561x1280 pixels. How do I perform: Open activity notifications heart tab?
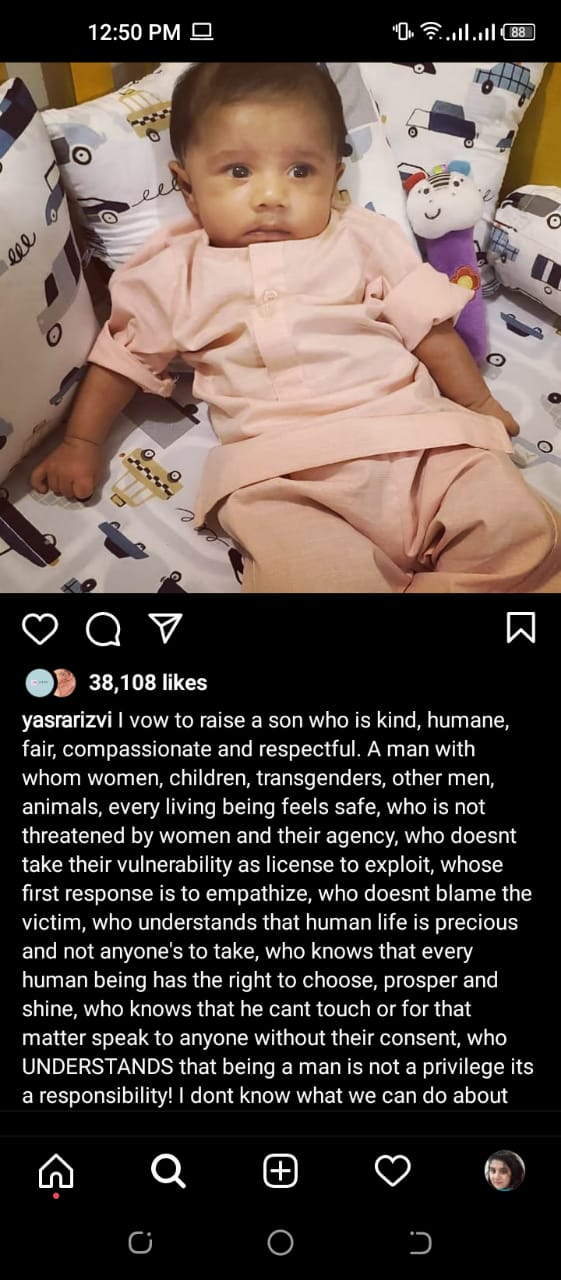point(393,1171)
